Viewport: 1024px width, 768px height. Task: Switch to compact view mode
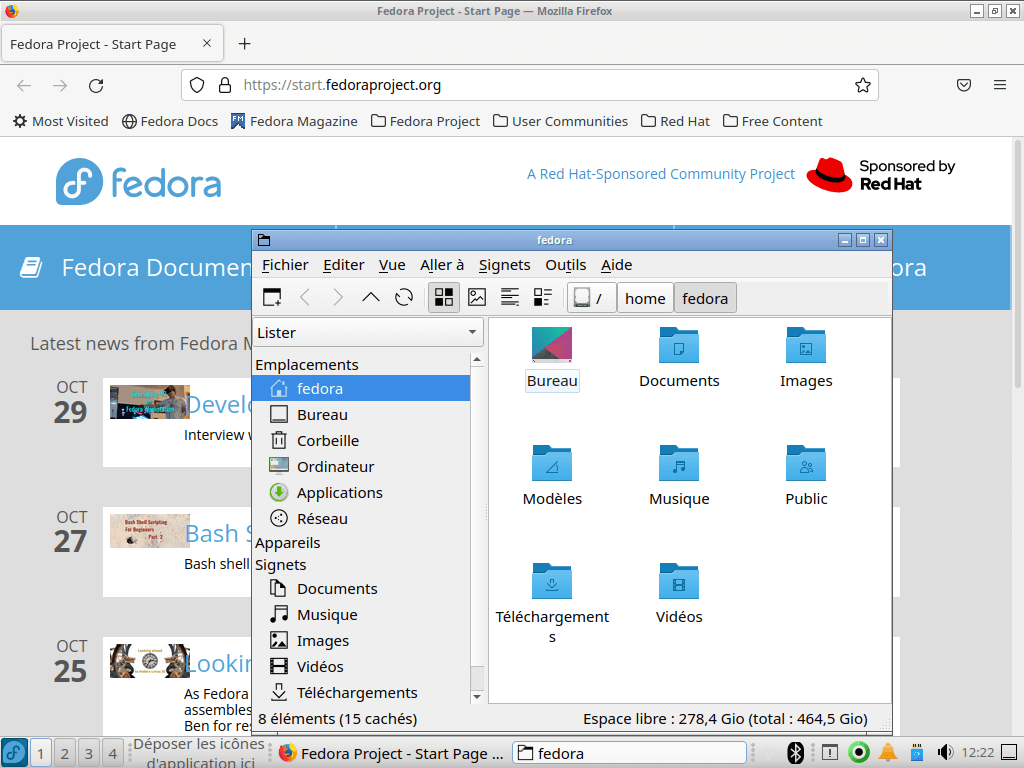pos(543,298)
